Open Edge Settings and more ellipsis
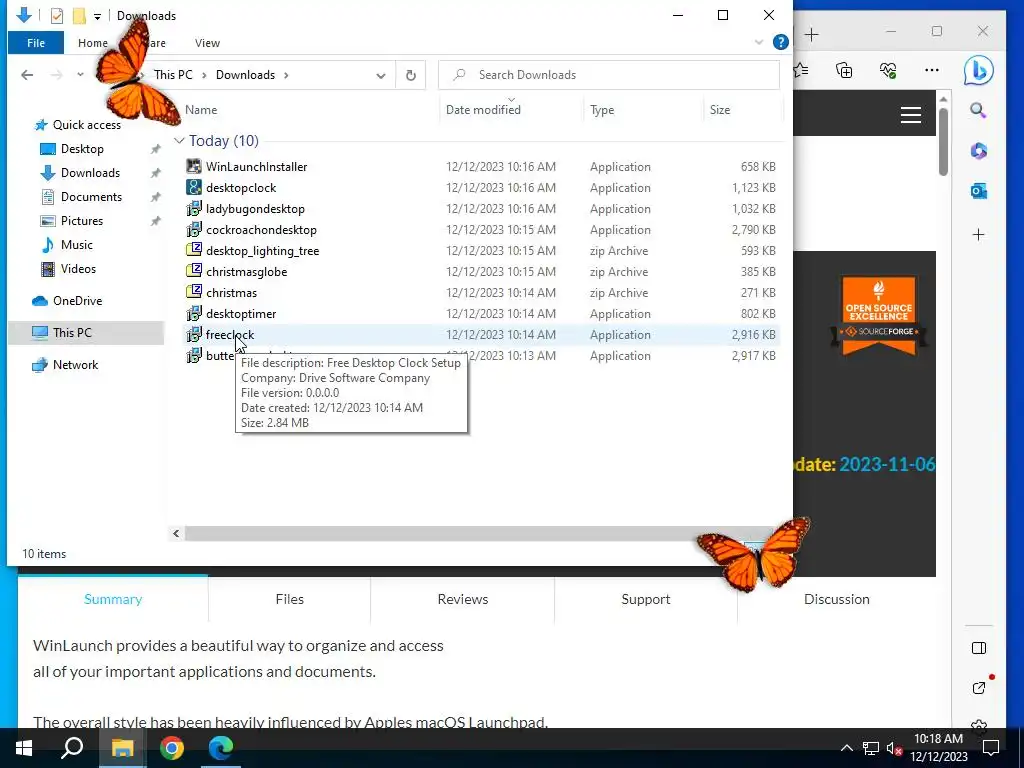Screen dimensions: 1024x768 pos(932,70)
